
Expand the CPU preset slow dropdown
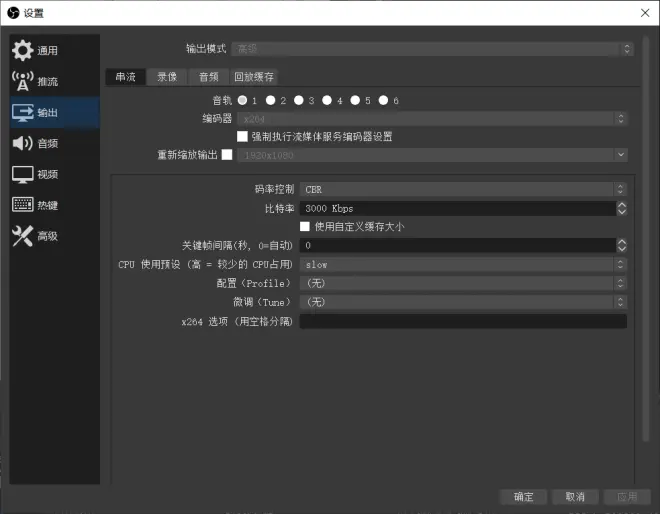click(463, 264)
